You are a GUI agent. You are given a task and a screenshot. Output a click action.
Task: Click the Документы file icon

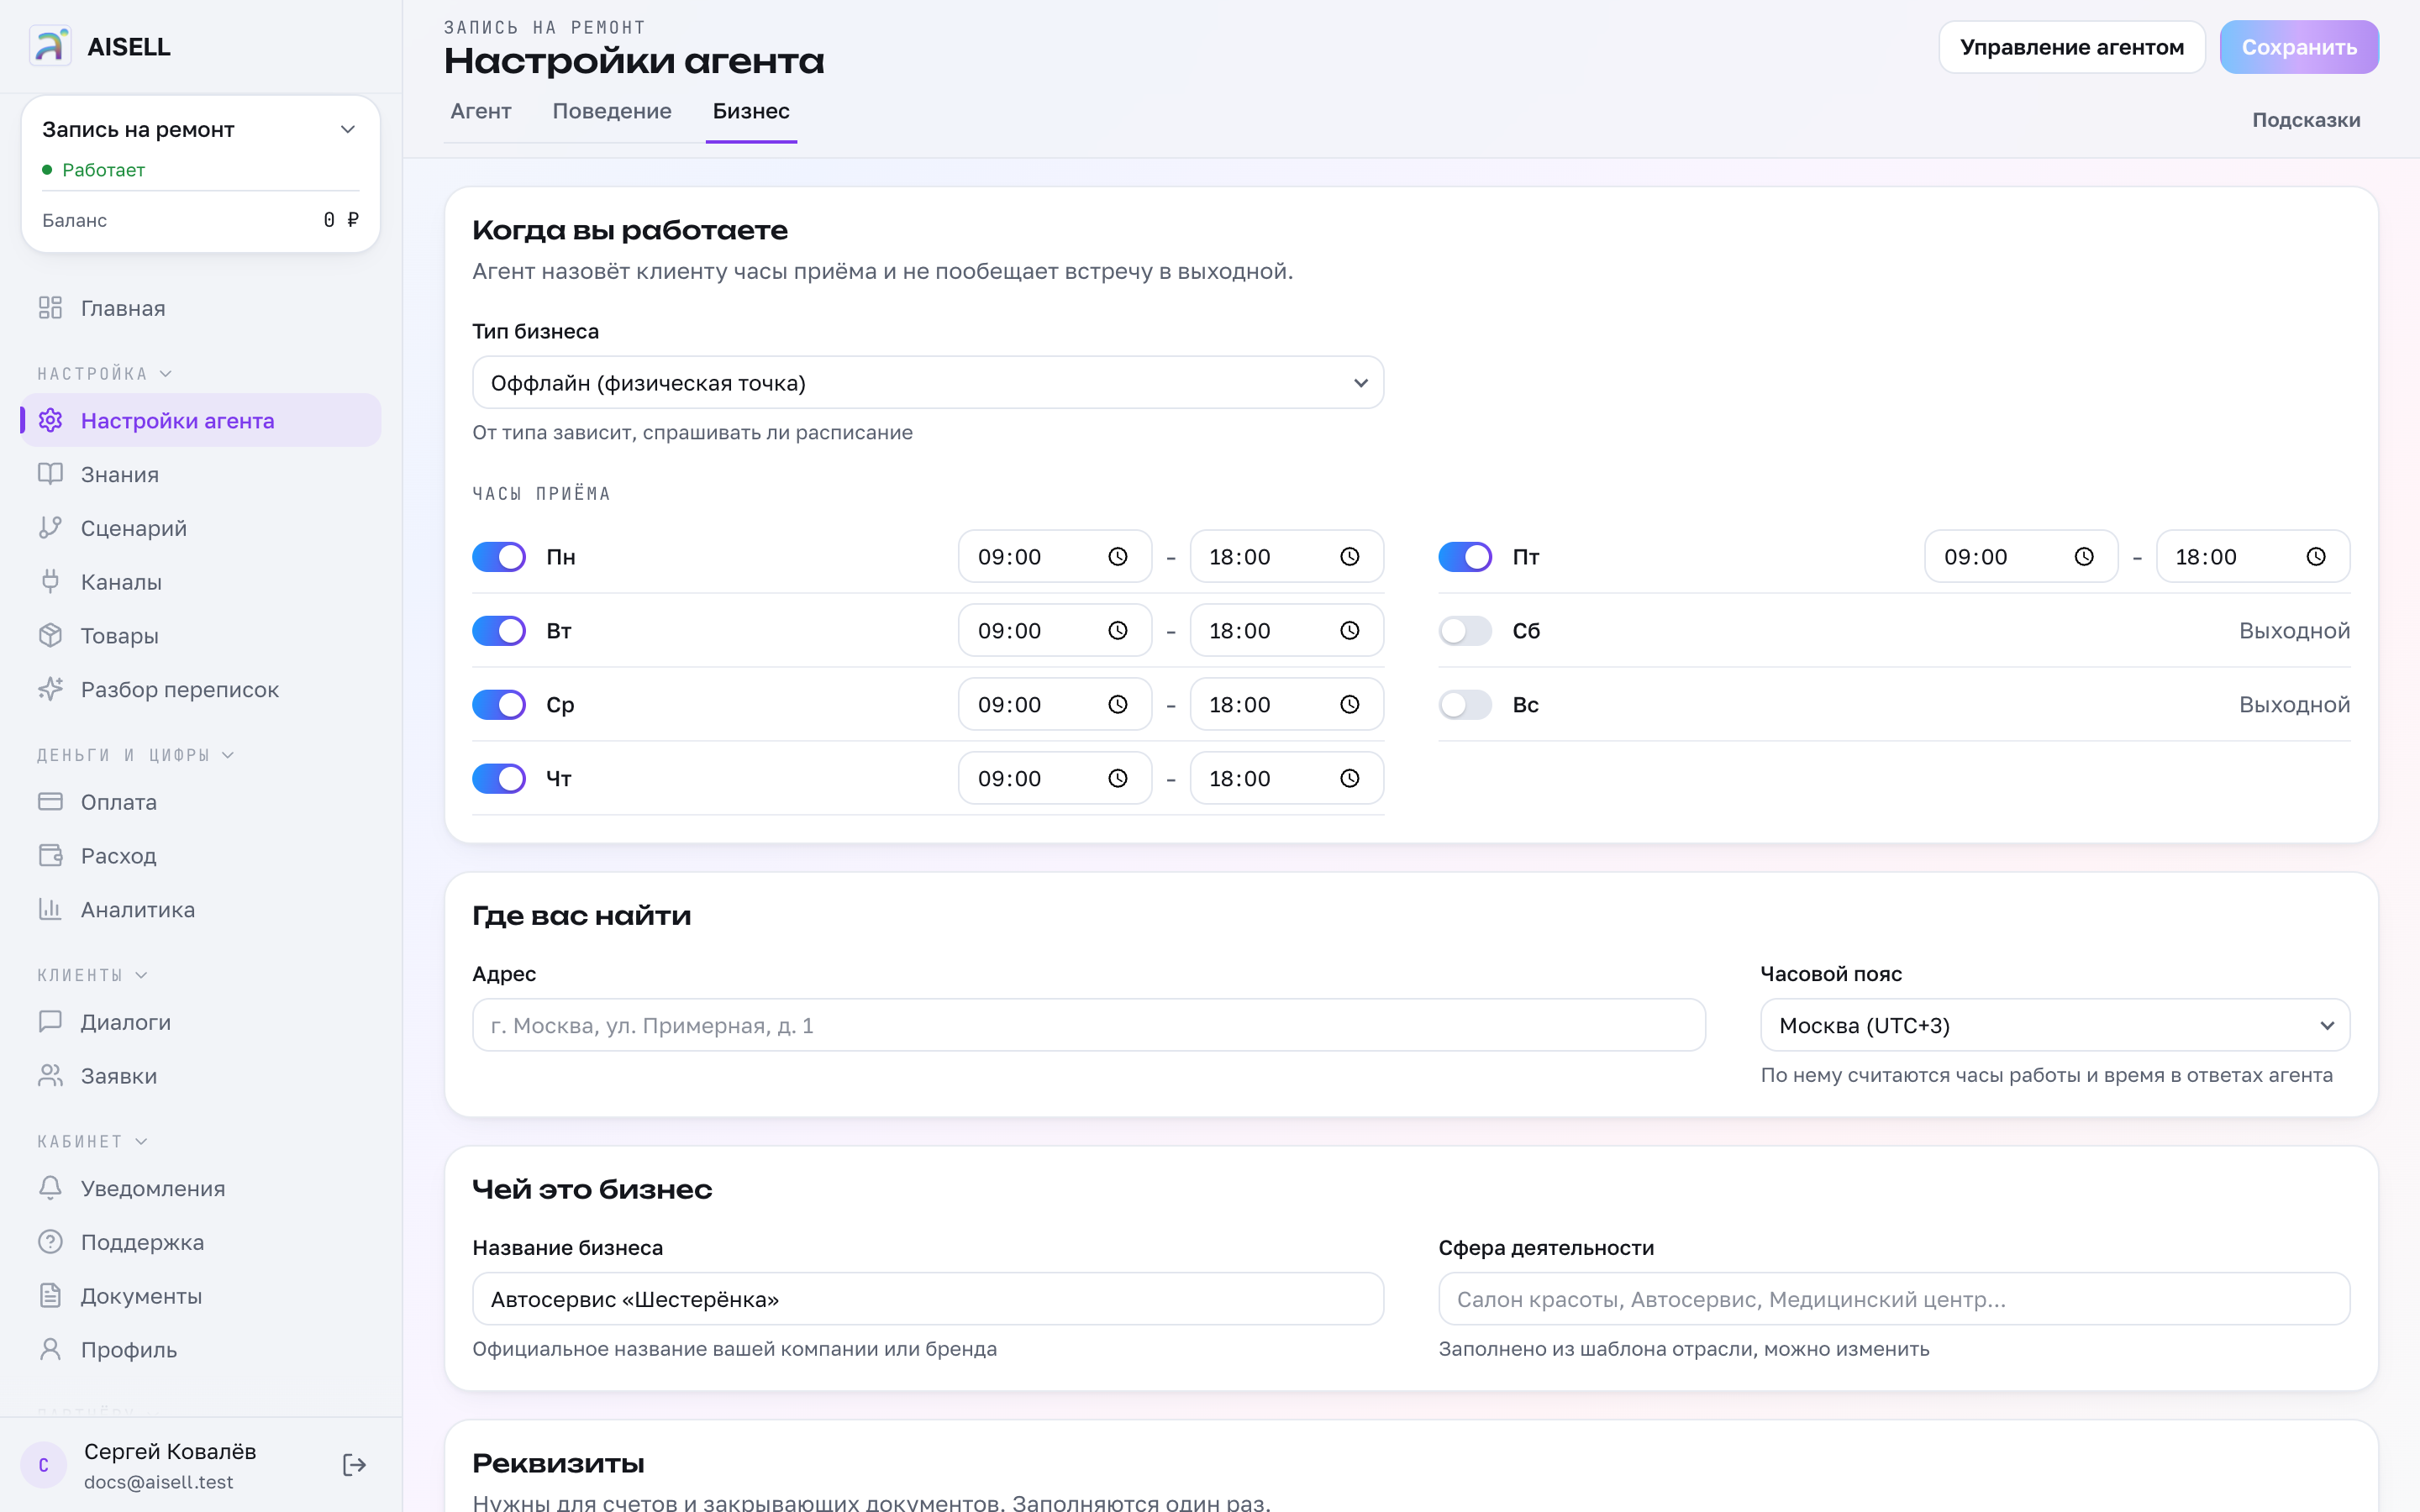[x=50, y=1296]
